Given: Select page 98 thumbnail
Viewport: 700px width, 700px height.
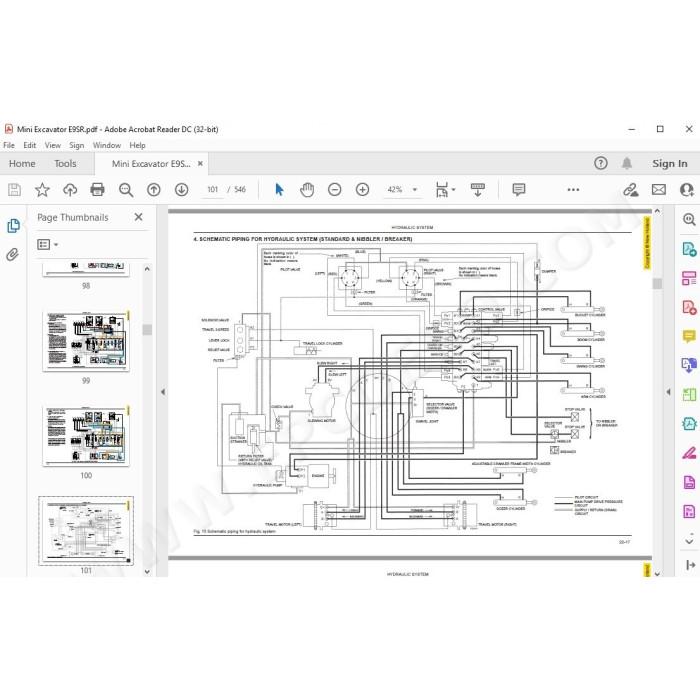Looking at the screenshot, I should point(86,270).
